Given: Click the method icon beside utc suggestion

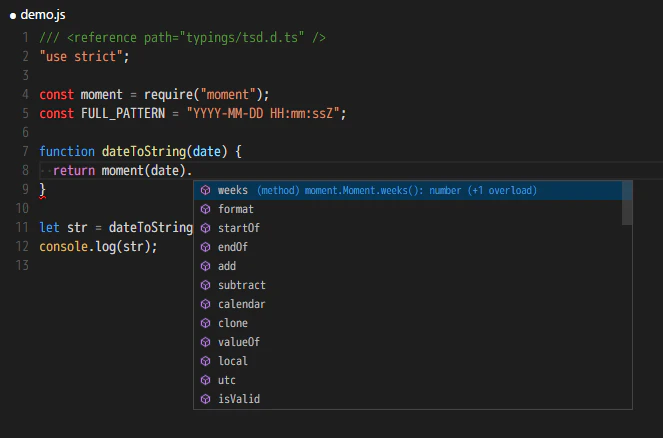Looking at the screenshot, I should point(205,380).
